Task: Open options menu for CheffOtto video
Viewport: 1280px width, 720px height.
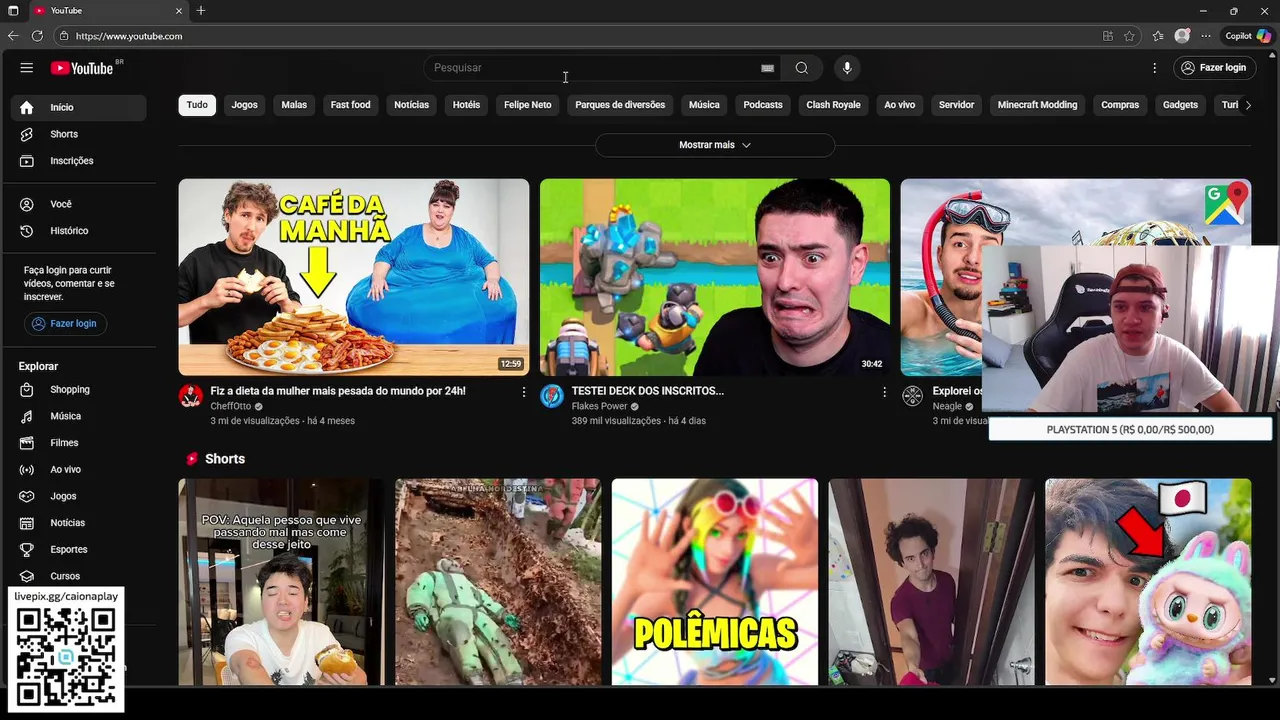Action: point(523,392)
